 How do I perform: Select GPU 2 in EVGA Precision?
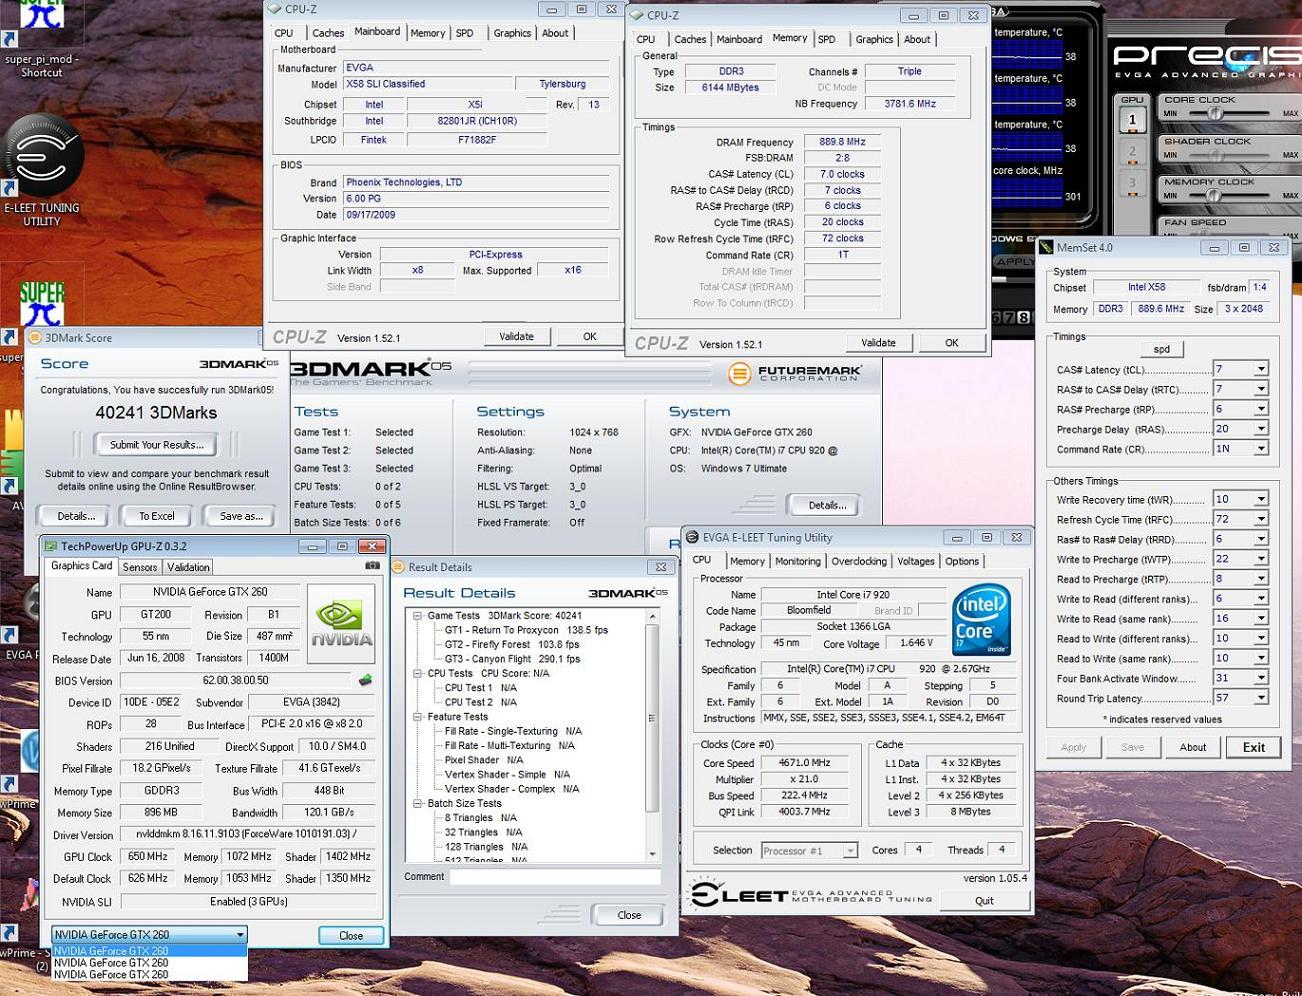click(x=1132, y=152)
